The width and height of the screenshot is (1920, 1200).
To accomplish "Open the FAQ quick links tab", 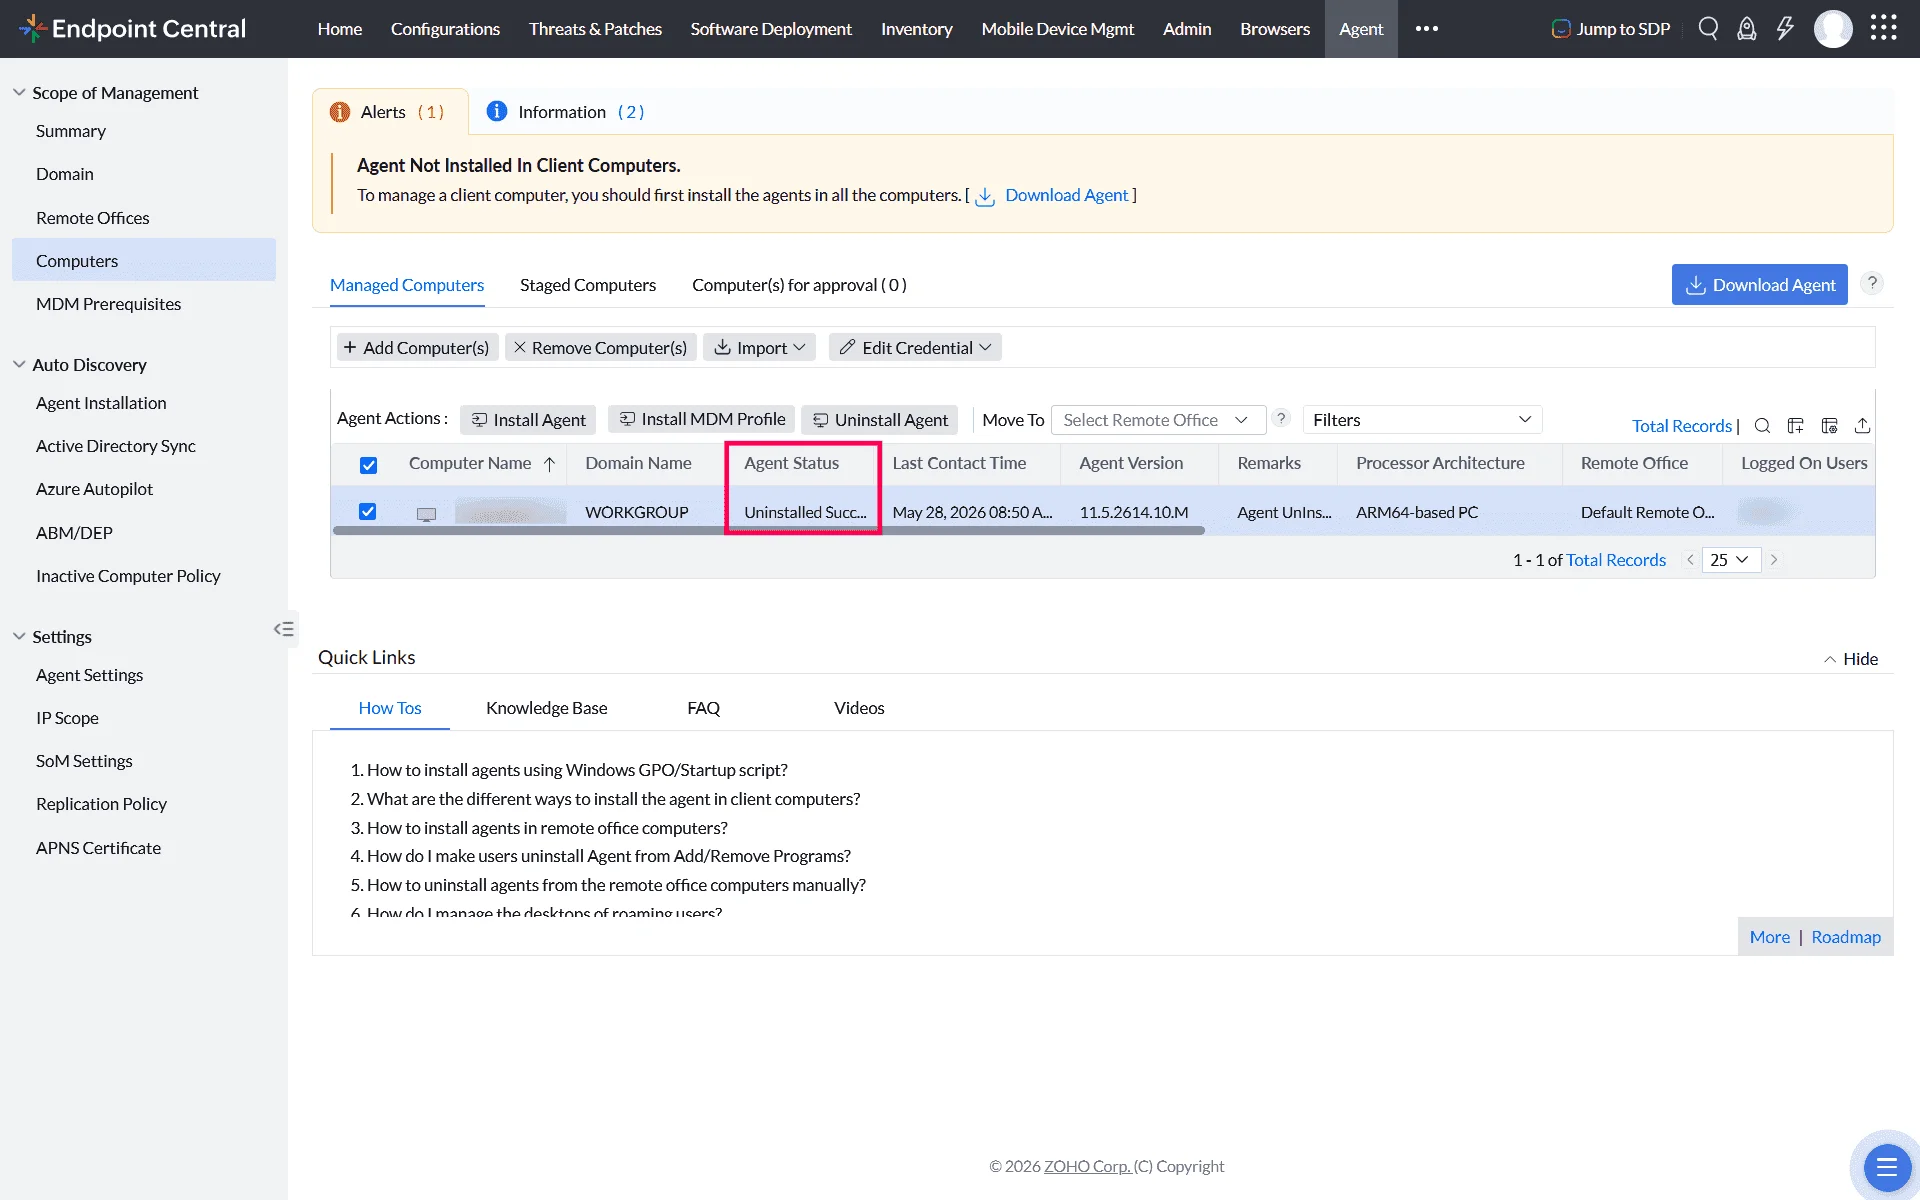I will [x=704, y=708].
